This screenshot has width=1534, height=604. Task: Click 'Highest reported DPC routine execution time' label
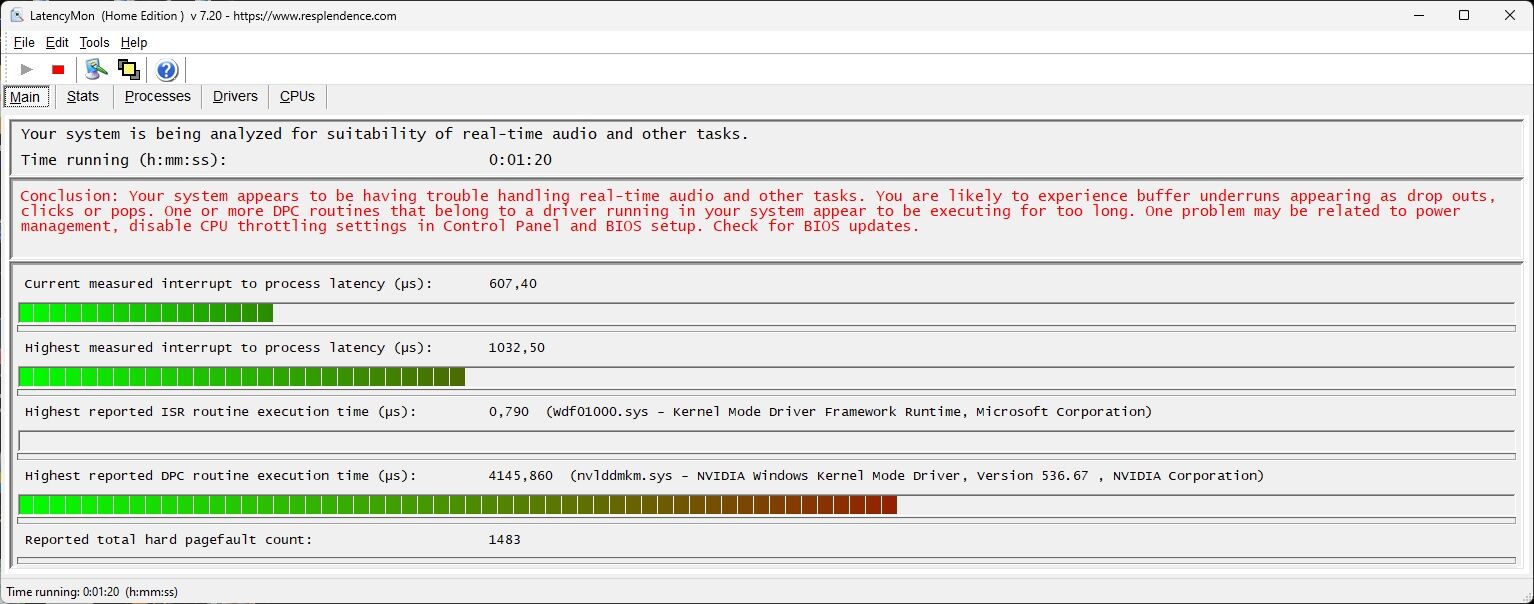220,476
